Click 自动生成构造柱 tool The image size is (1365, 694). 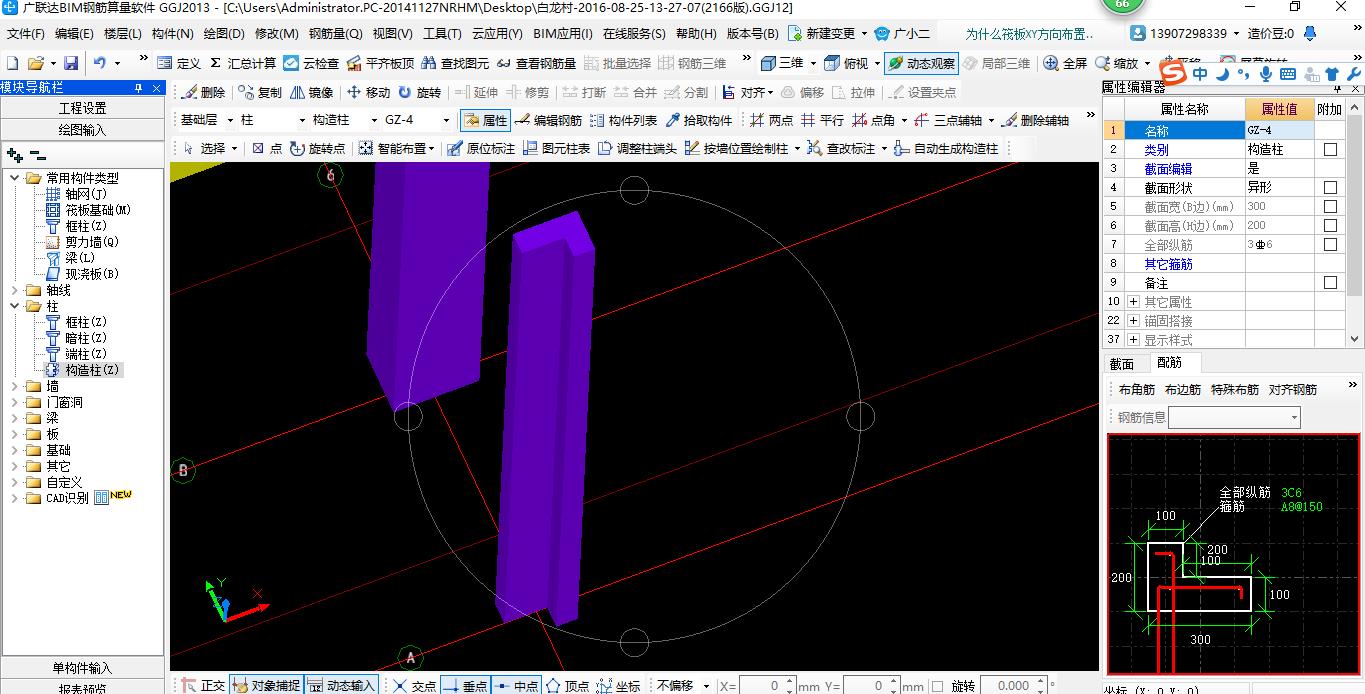click(x=946, y=148)
